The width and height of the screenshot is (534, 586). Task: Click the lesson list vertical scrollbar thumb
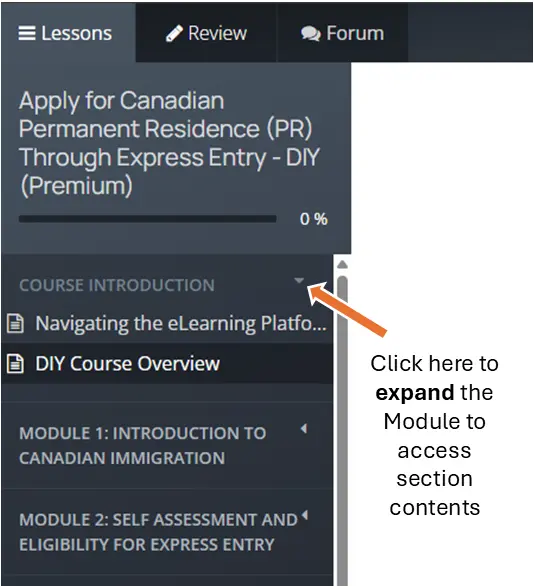(x=342, y=430)
